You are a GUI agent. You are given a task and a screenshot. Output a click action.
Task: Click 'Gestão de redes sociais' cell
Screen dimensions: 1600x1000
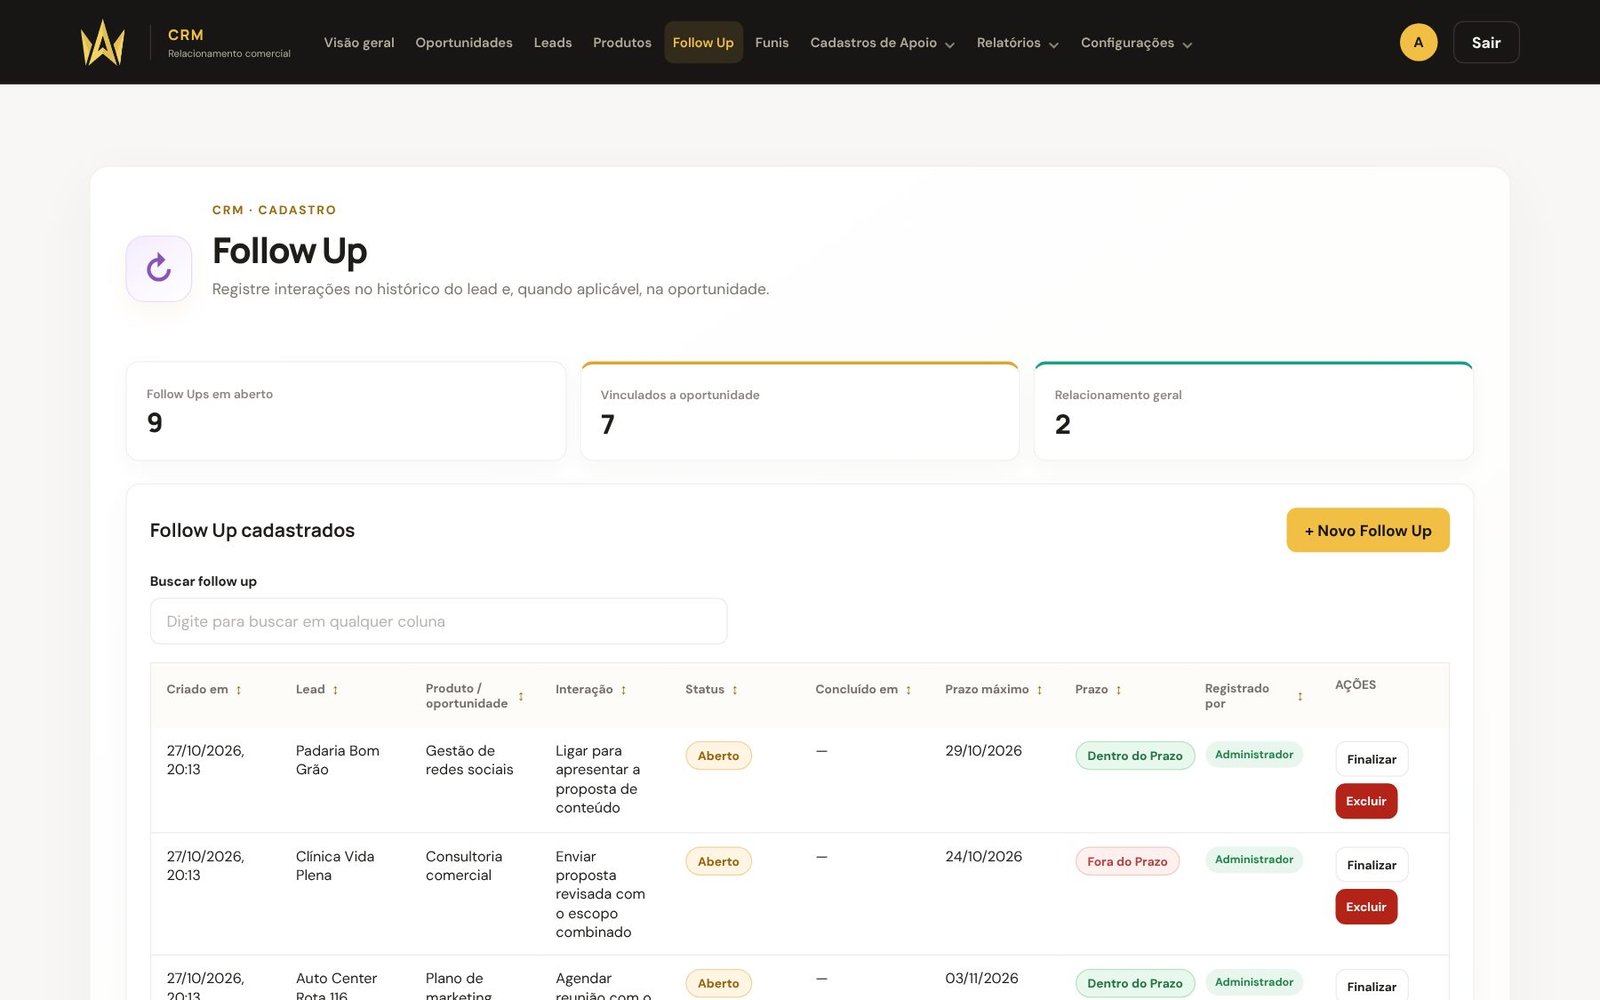click(469, 760)
